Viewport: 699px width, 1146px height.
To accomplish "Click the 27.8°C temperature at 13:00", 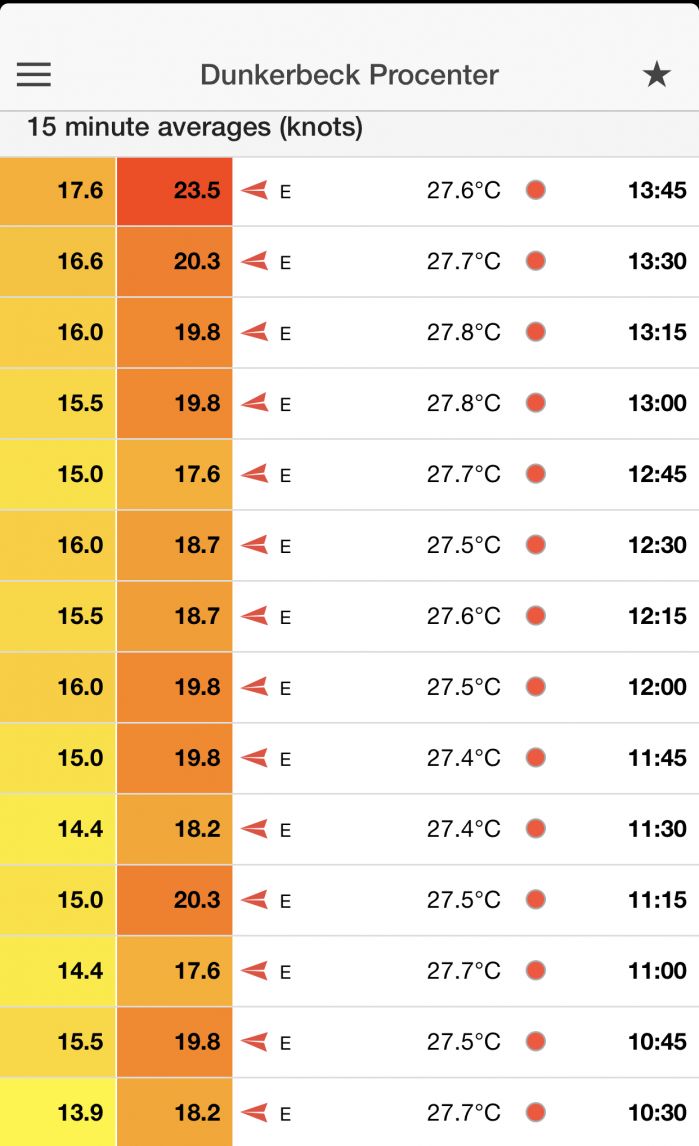I will point(463,403).
